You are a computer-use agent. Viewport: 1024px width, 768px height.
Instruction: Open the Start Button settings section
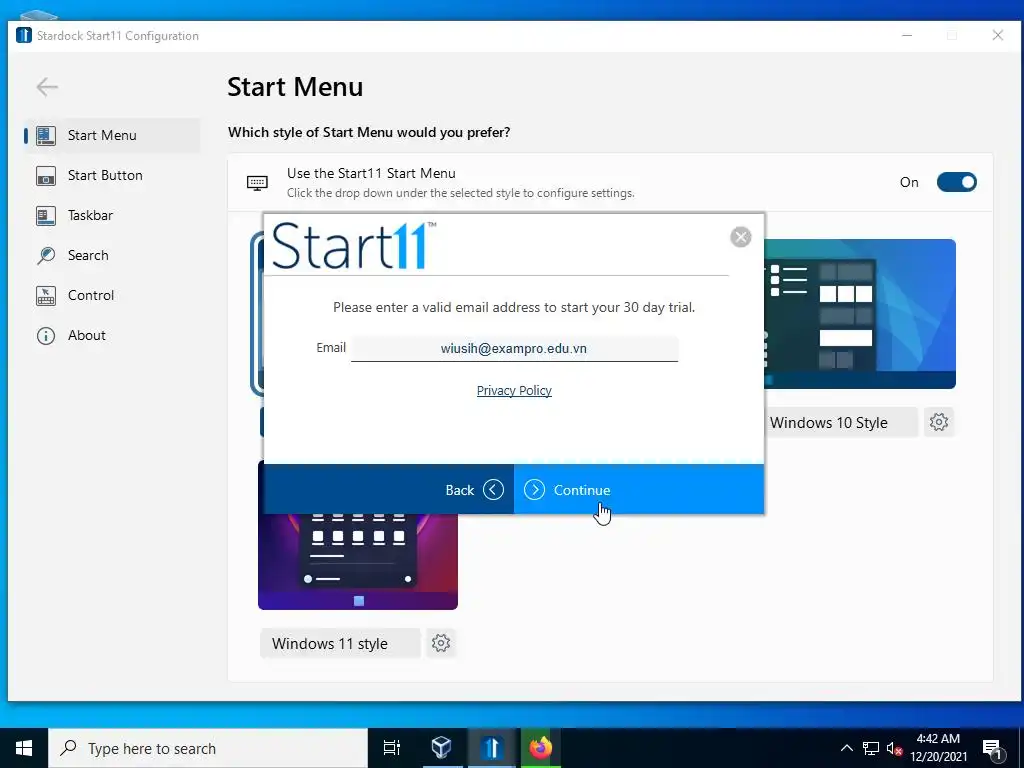pos(112,175)
